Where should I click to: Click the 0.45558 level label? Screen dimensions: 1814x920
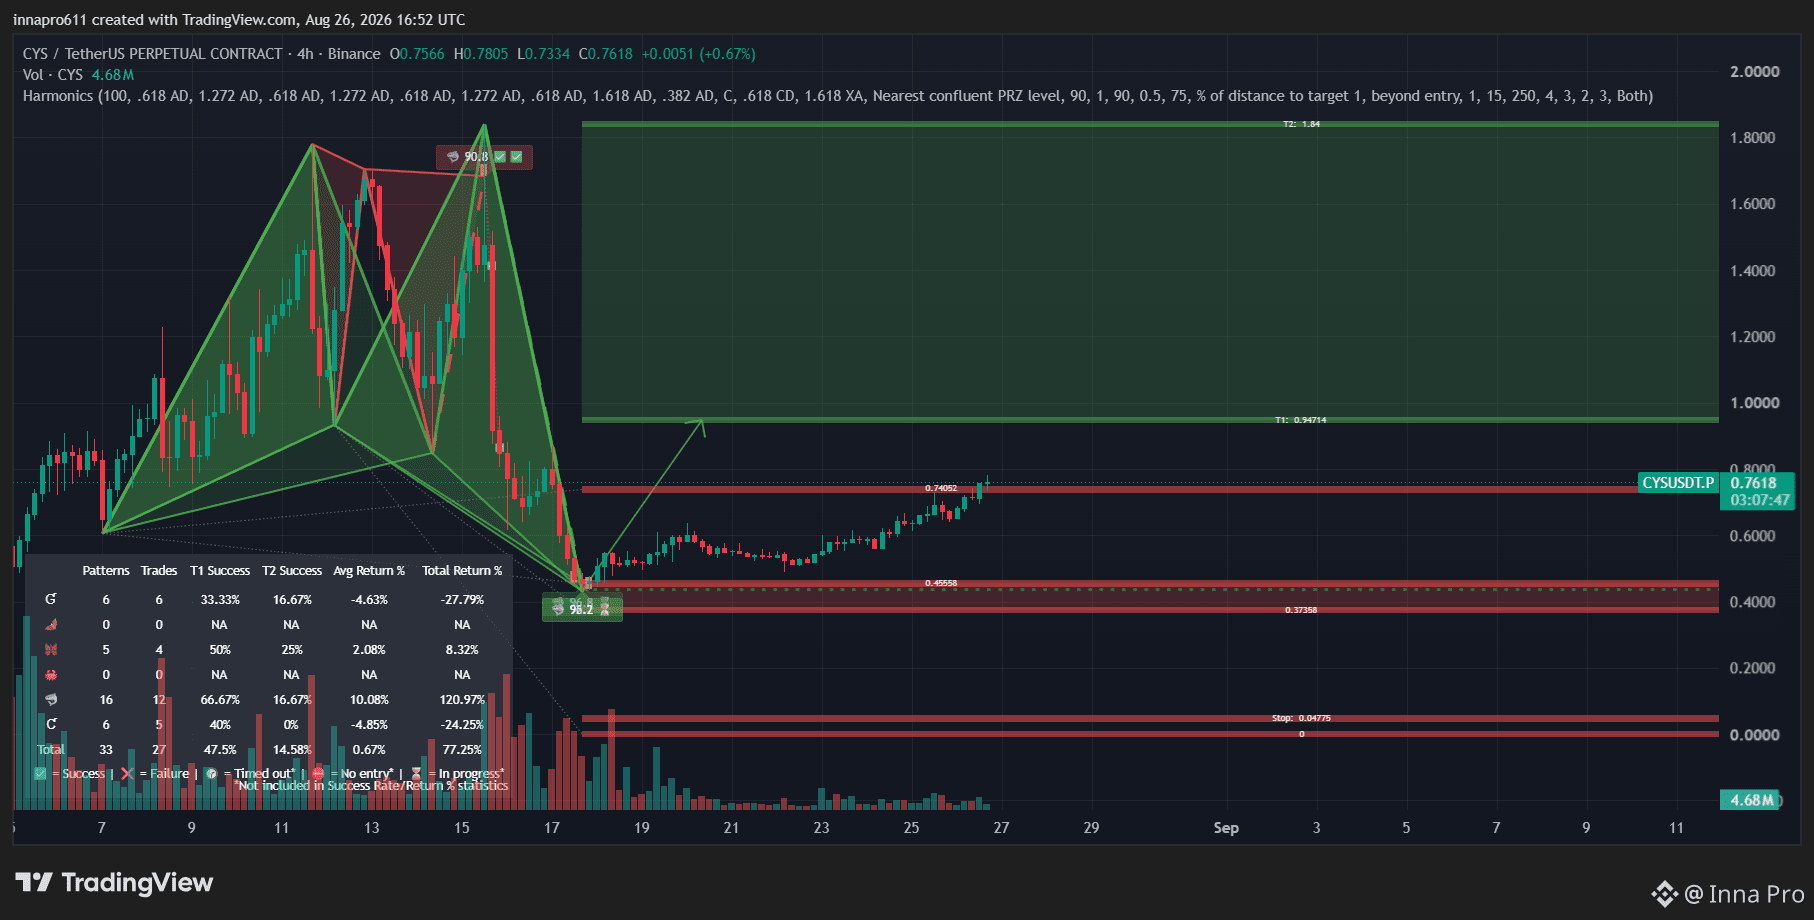[941, 583]
